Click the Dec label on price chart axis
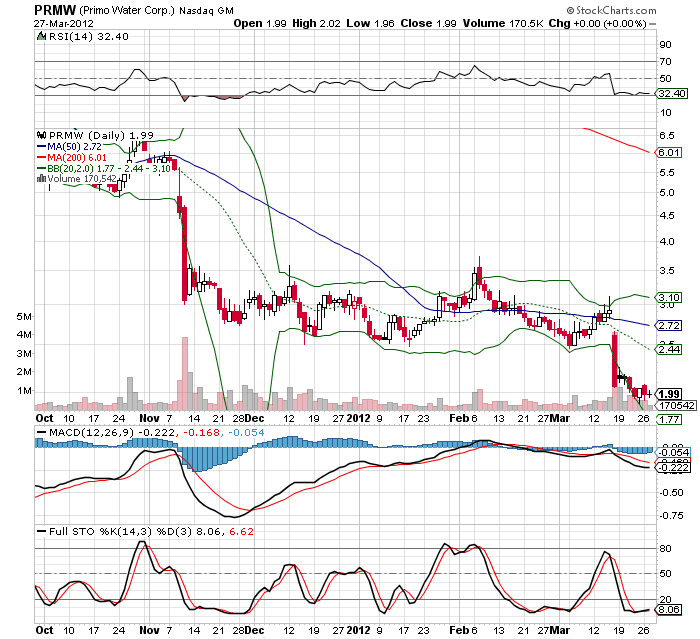Screen dimensions: 700x639 coord(254,418)
